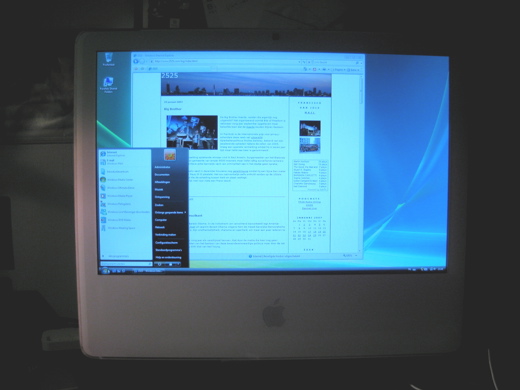Open Verbinding maken in Start menu

165,235
